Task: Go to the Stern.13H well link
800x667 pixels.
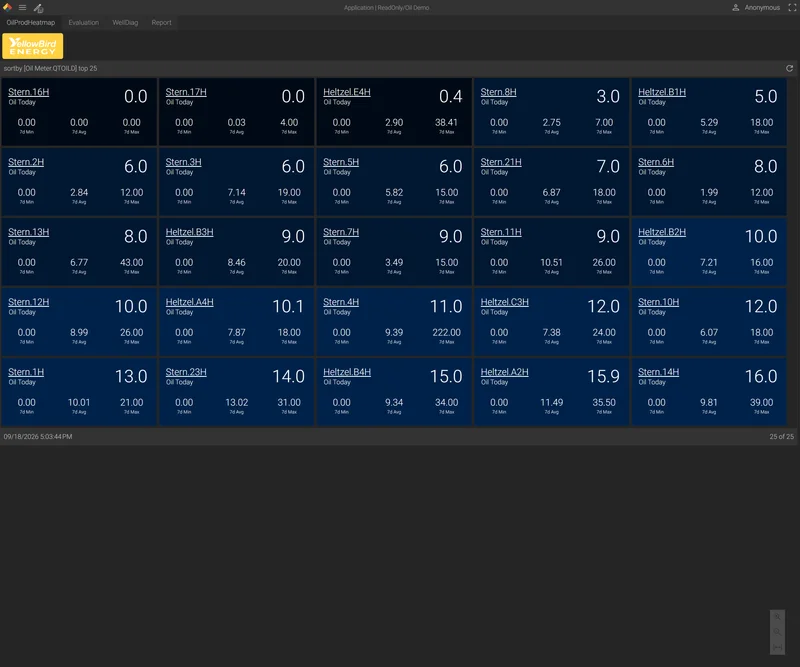Action: [29, 232]
